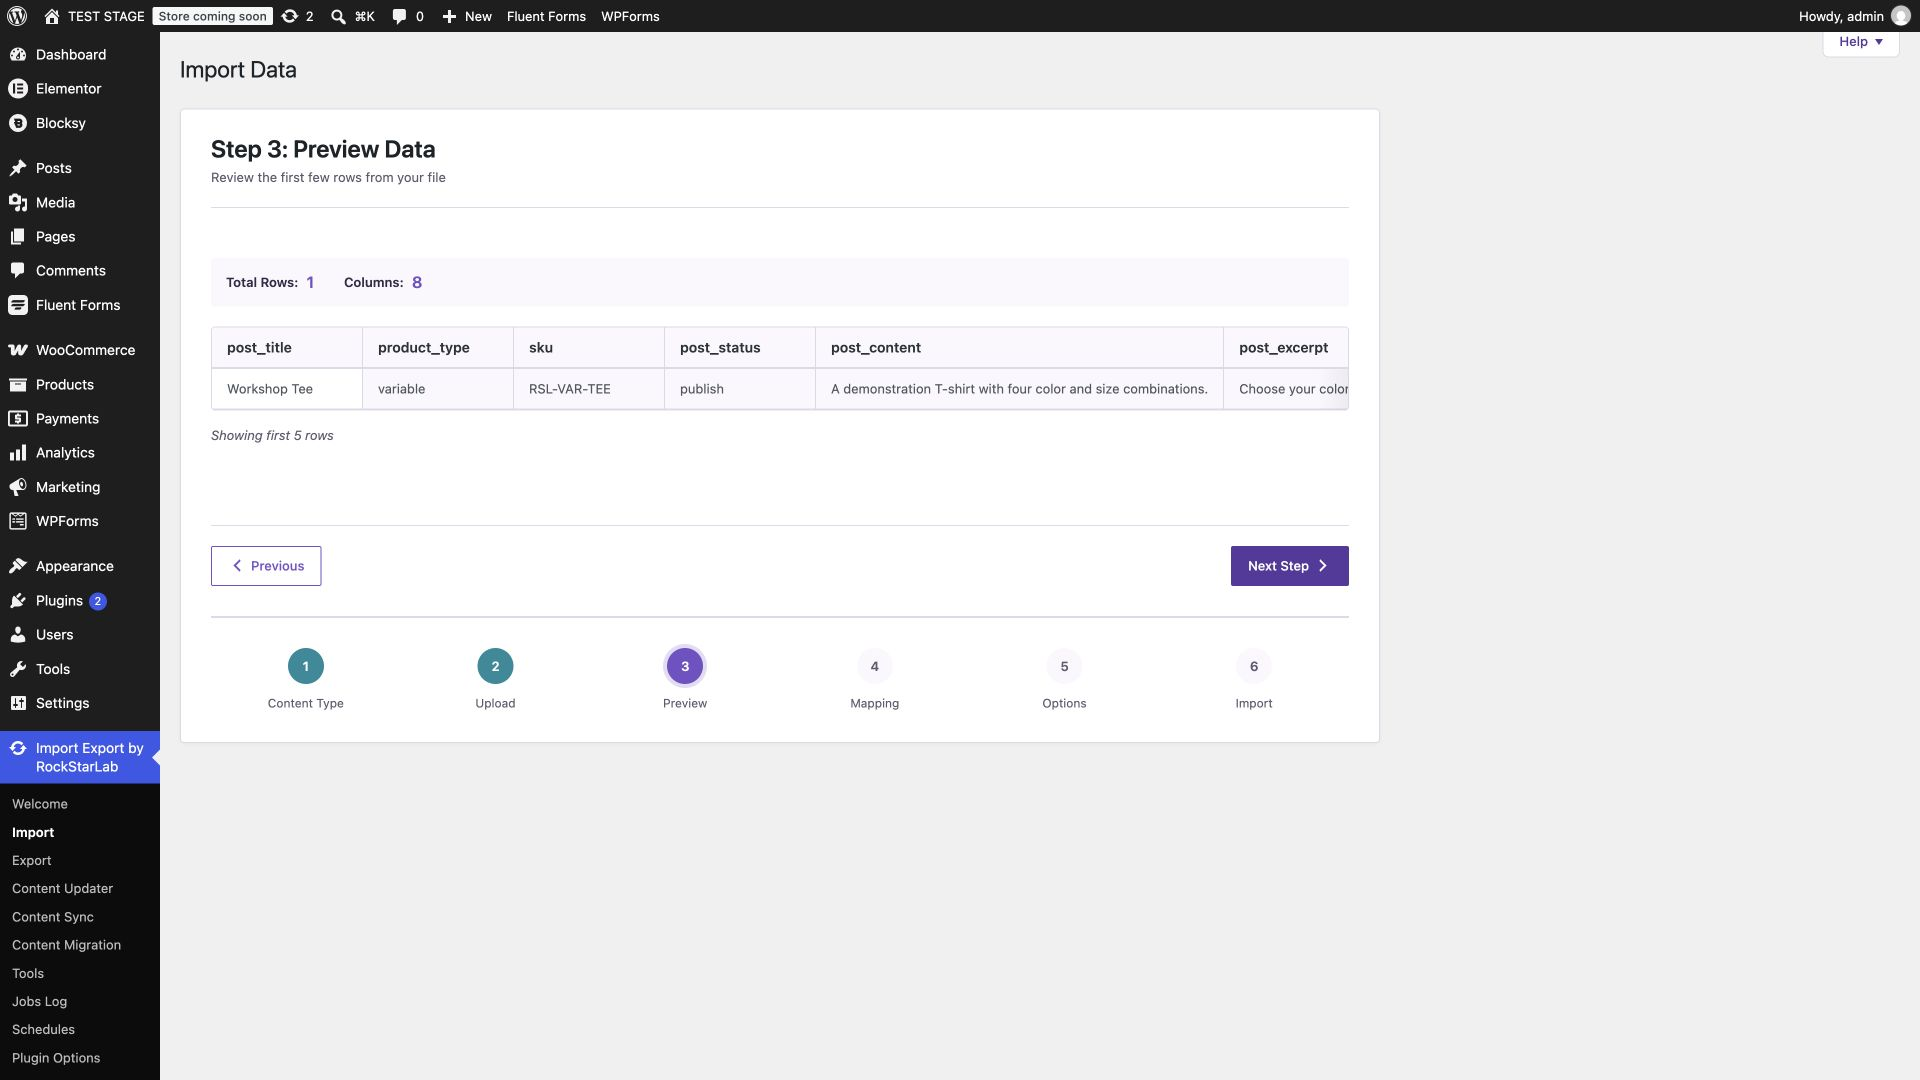Click the Blocksy sidebar icon

coord(18,123)
